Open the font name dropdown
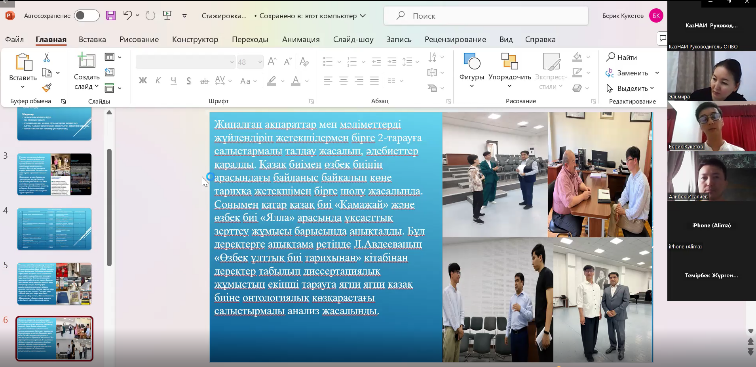 tap(186, 62)
